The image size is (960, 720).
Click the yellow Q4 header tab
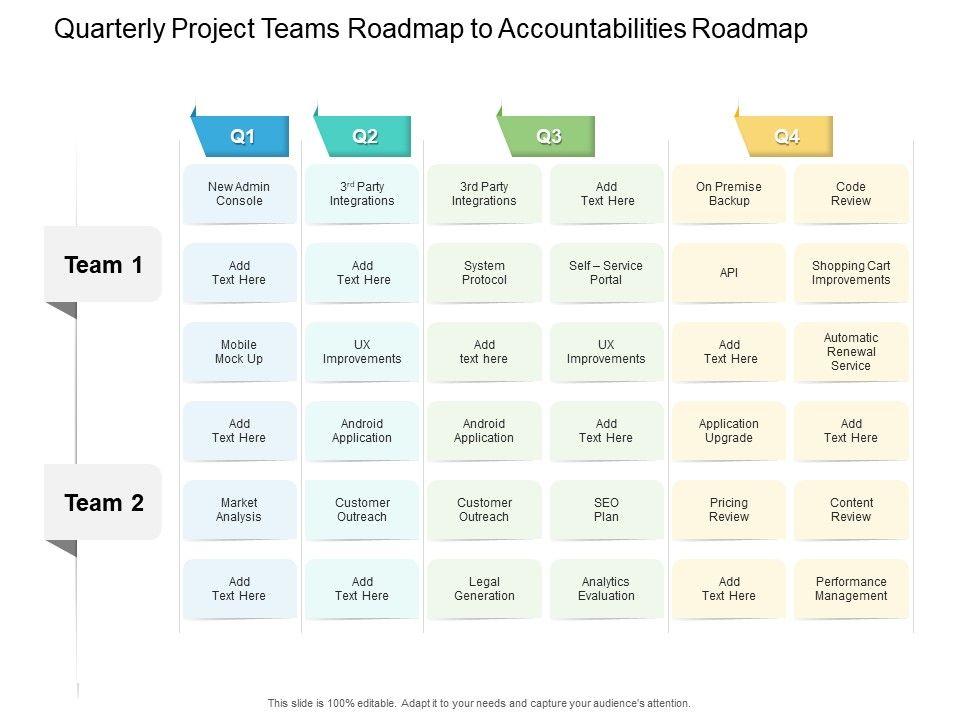point(787,137)
